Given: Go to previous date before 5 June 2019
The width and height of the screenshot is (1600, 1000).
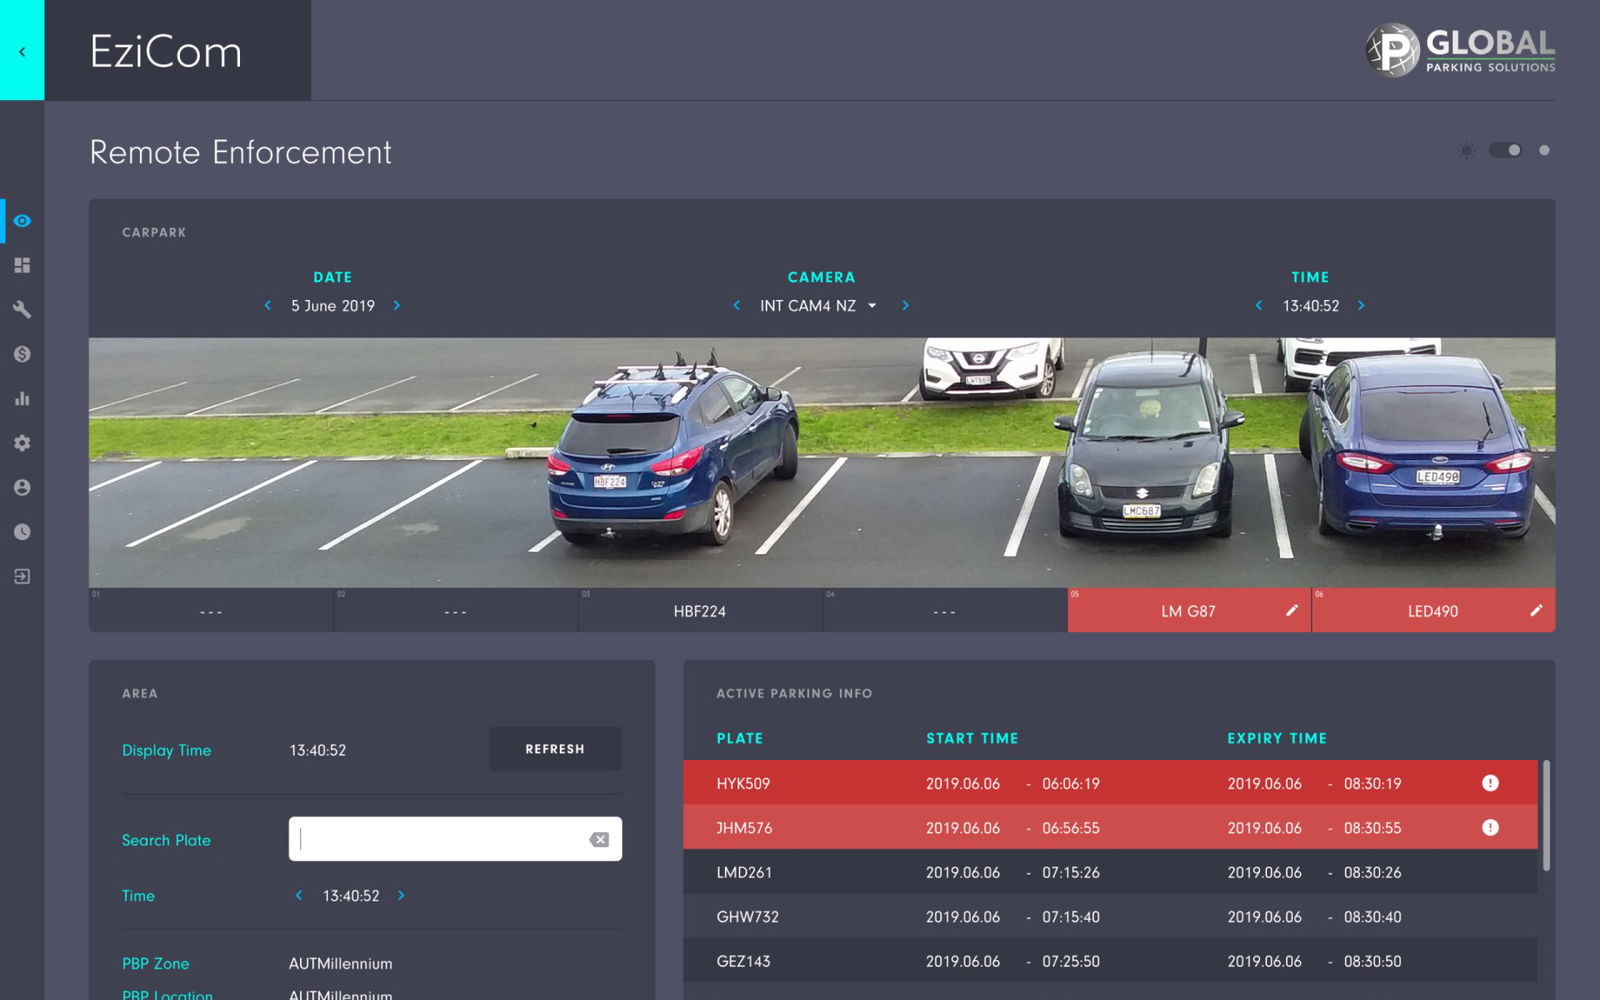Looking at the screenshot, I should [267, 305].
